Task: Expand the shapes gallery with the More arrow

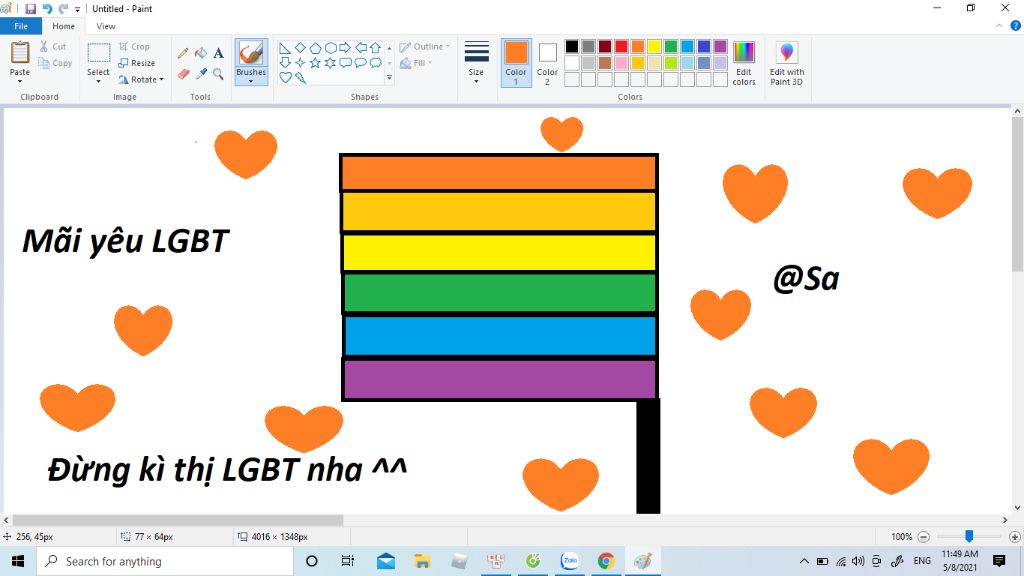Action: coord(389,78)
